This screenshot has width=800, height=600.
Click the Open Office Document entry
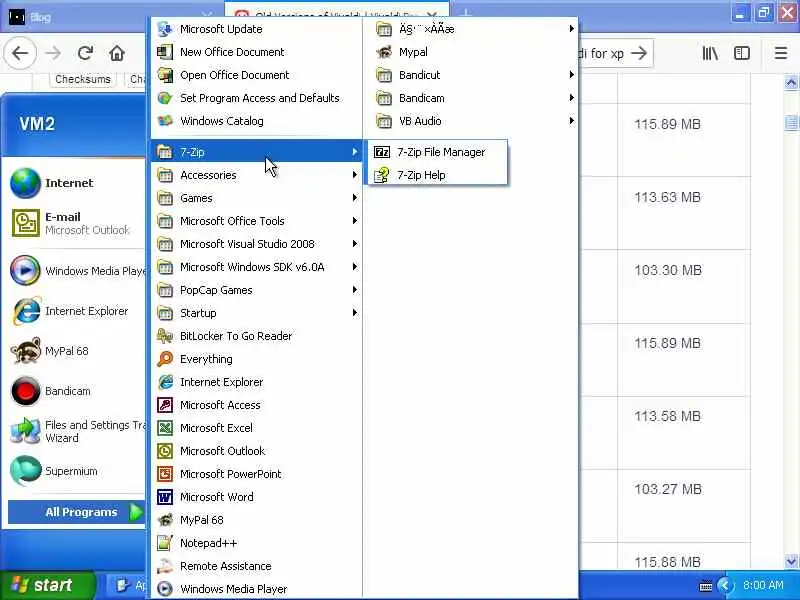pyautogui.click(x=257, y=75)
